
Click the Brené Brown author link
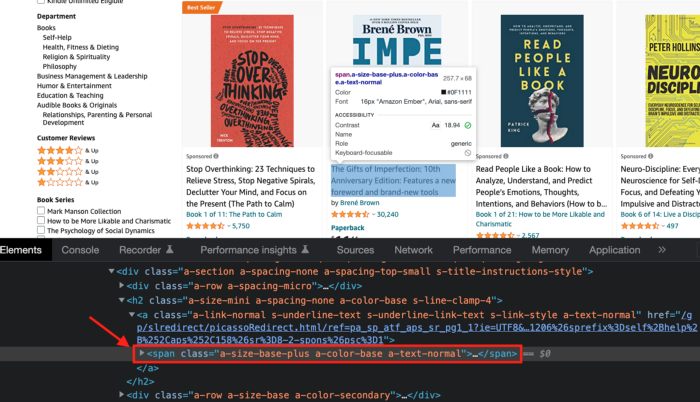(360, 203)
